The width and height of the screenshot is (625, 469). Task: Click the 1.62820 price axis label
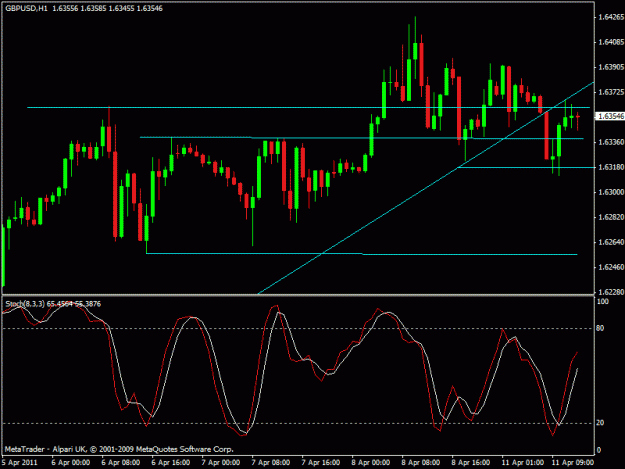pyautogui.click(x=611, y=217)
